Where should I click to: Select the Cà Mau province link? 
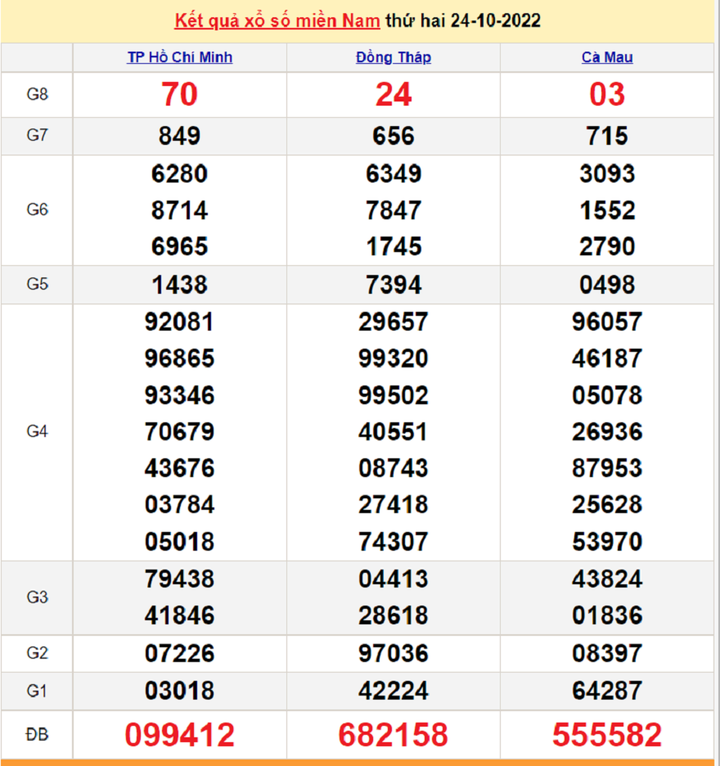coord(607,57)
